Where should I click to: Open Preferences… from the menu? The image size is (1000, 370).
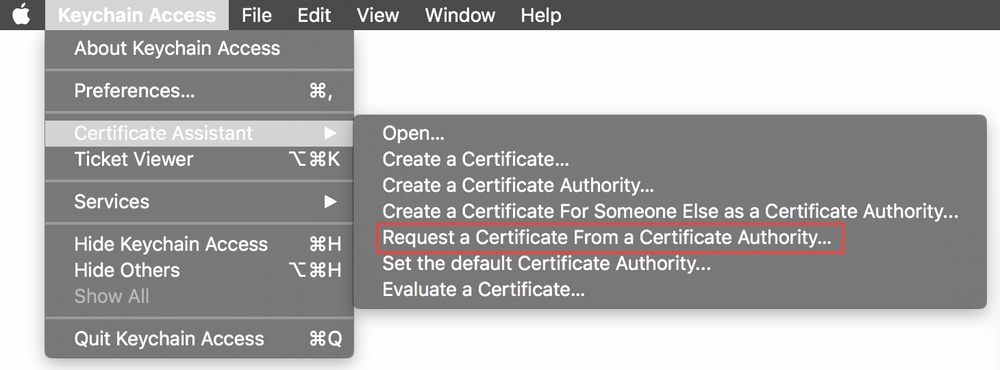[199, 91]
